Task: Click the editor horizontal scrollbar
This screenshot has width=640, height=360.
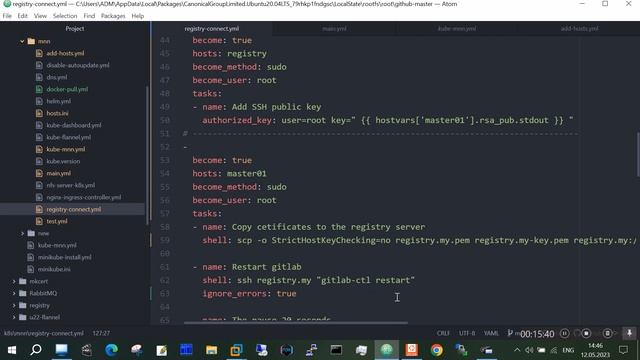Action: pyautogui.click(x=296, y=323)
